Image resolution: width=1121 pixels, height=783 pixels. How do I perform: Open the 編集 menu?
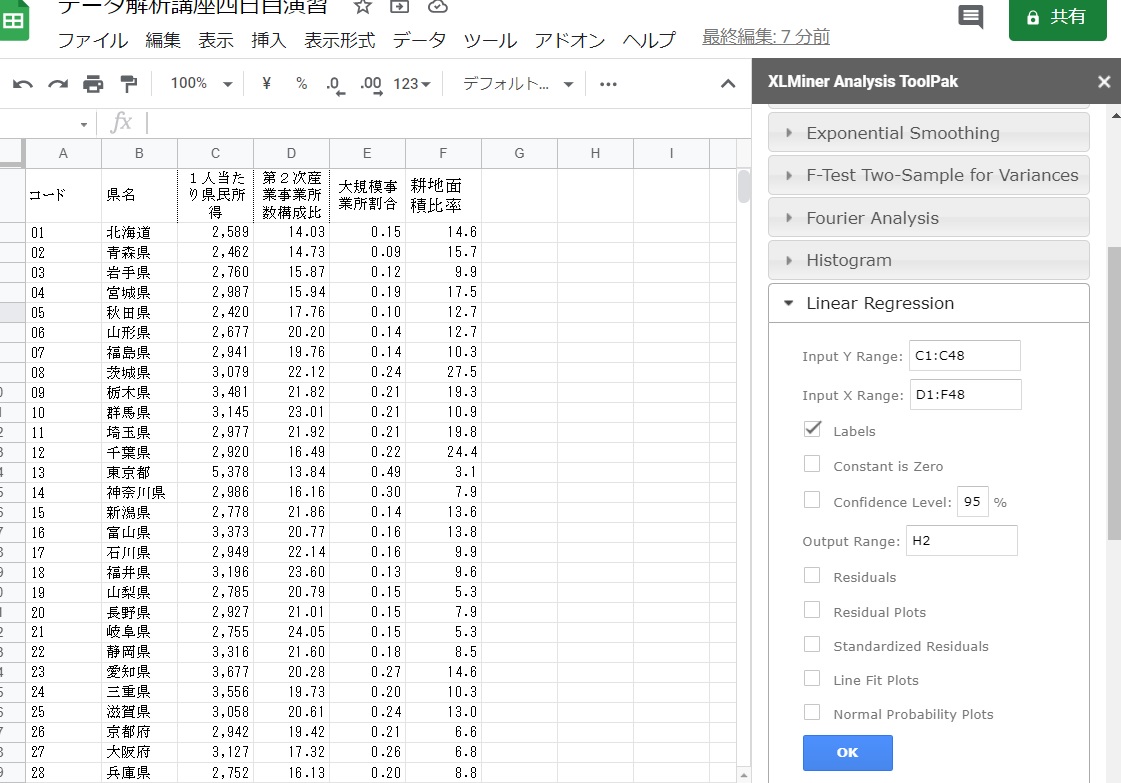163,40
